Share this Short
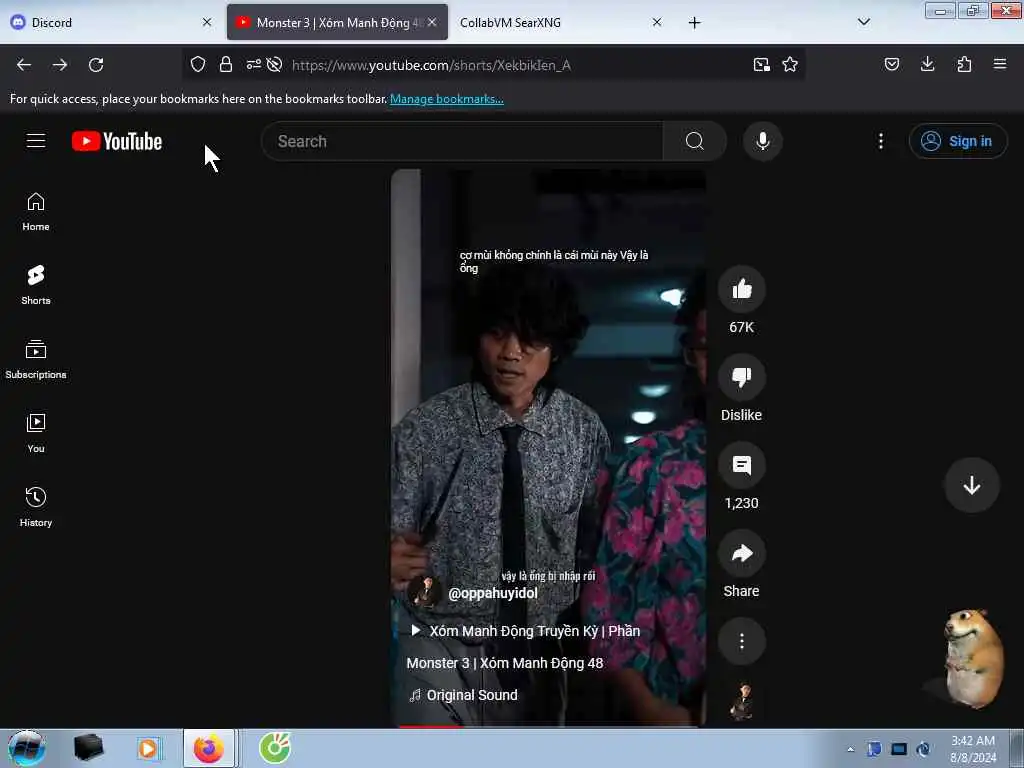1024x768 pixels. [741, 553]
